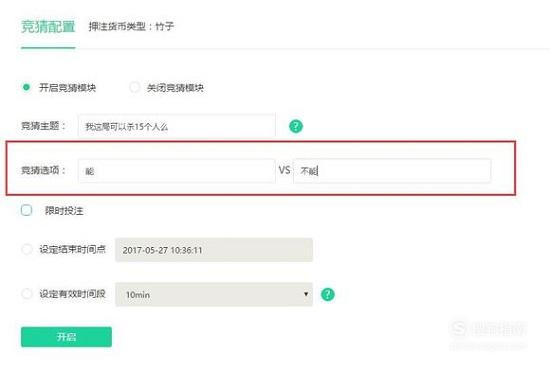Open the 10min duration dropdown
This screenshot has width=550, height=375.
[x=214, y=294]
